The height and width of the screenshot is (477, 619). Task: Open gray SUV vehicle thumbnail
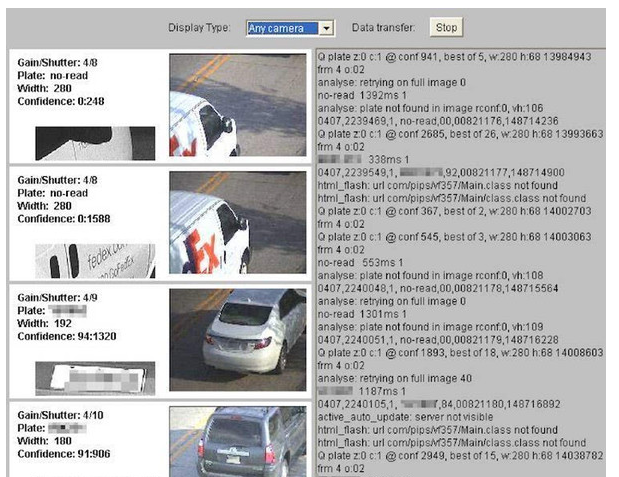click(x=238, y=441)
